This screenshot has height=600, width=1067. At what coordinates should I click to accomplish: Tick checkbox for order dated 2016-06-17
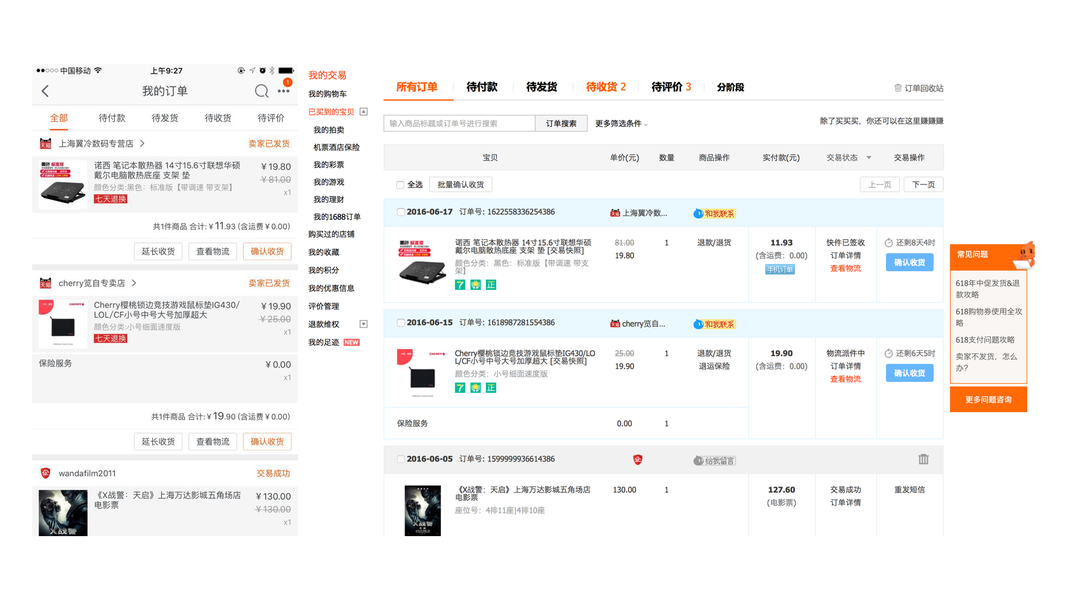pos(401,212)
